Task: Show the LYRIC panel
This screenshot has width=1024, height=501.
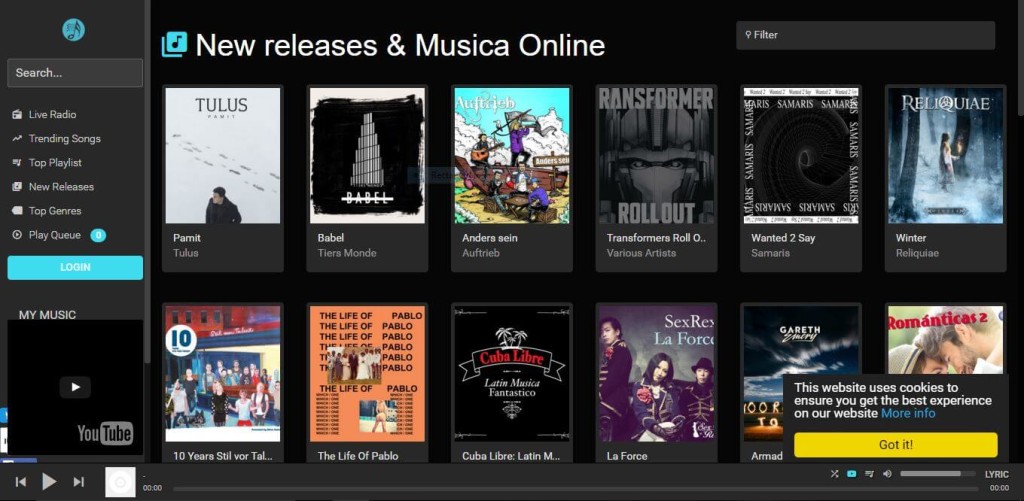Action: 997,474
